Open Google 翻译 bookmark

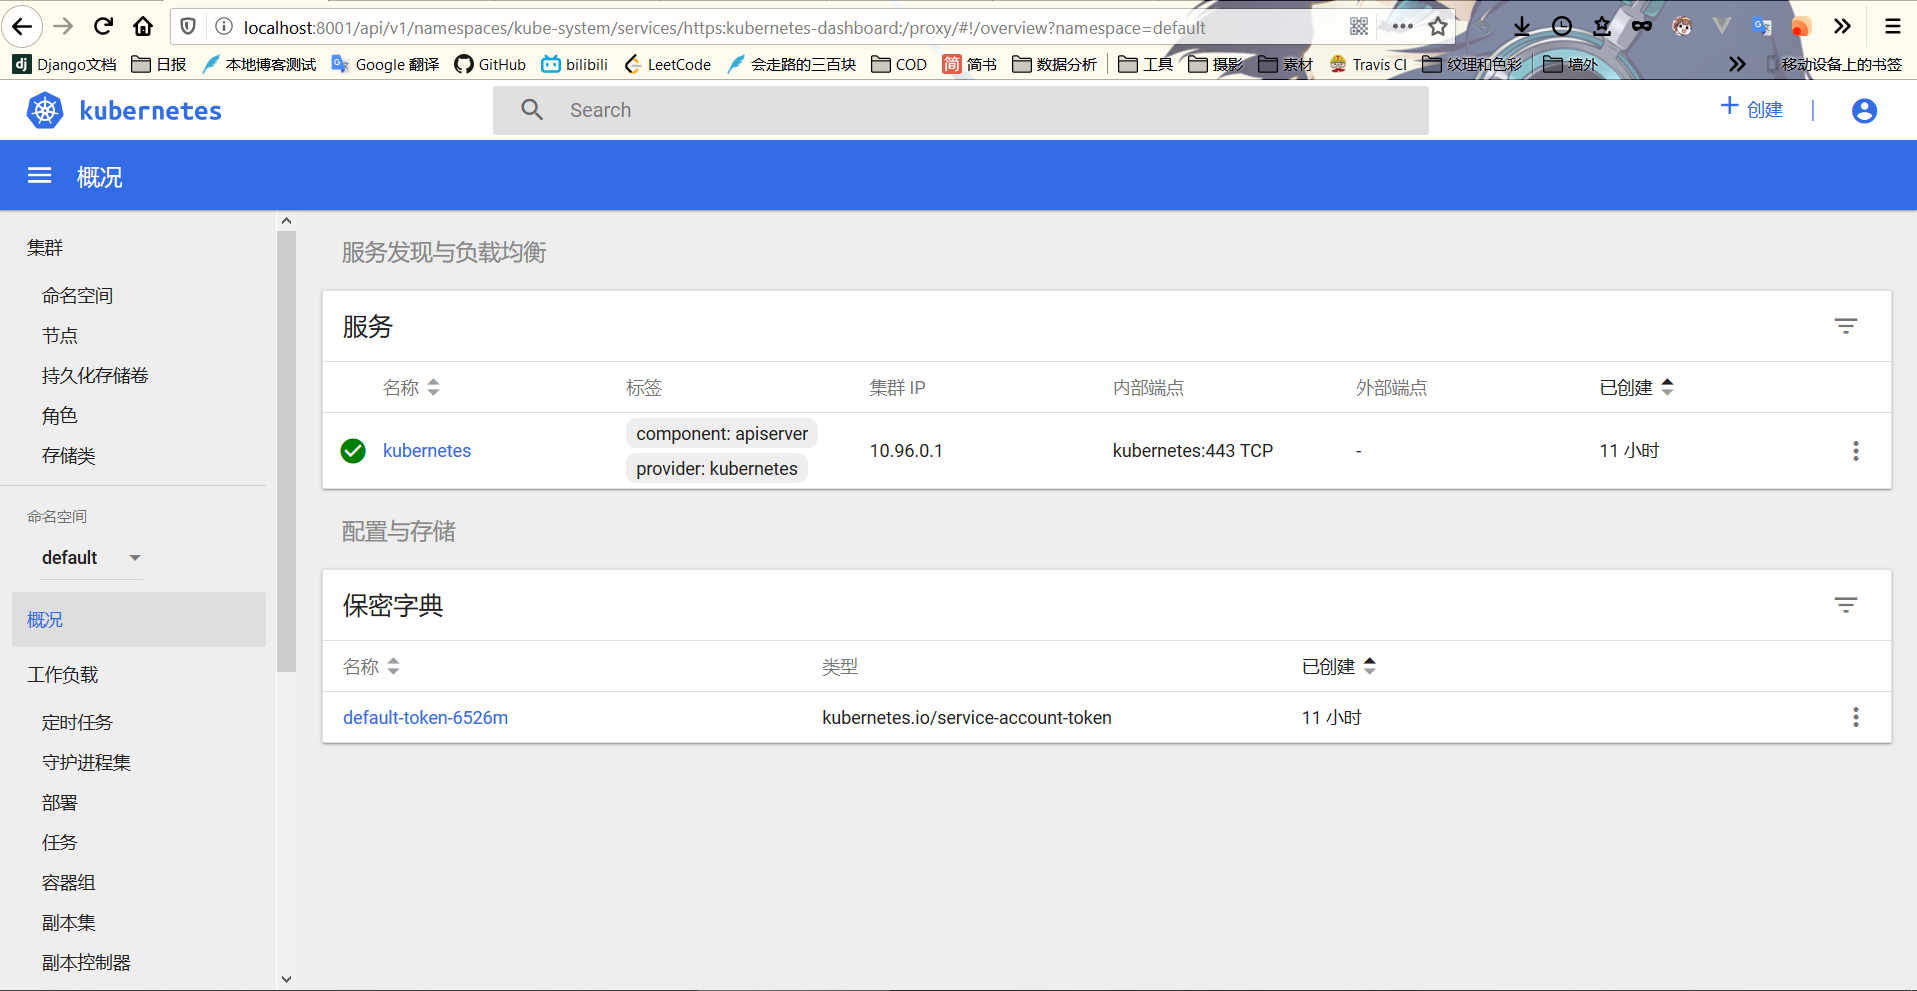click(385, 64)
